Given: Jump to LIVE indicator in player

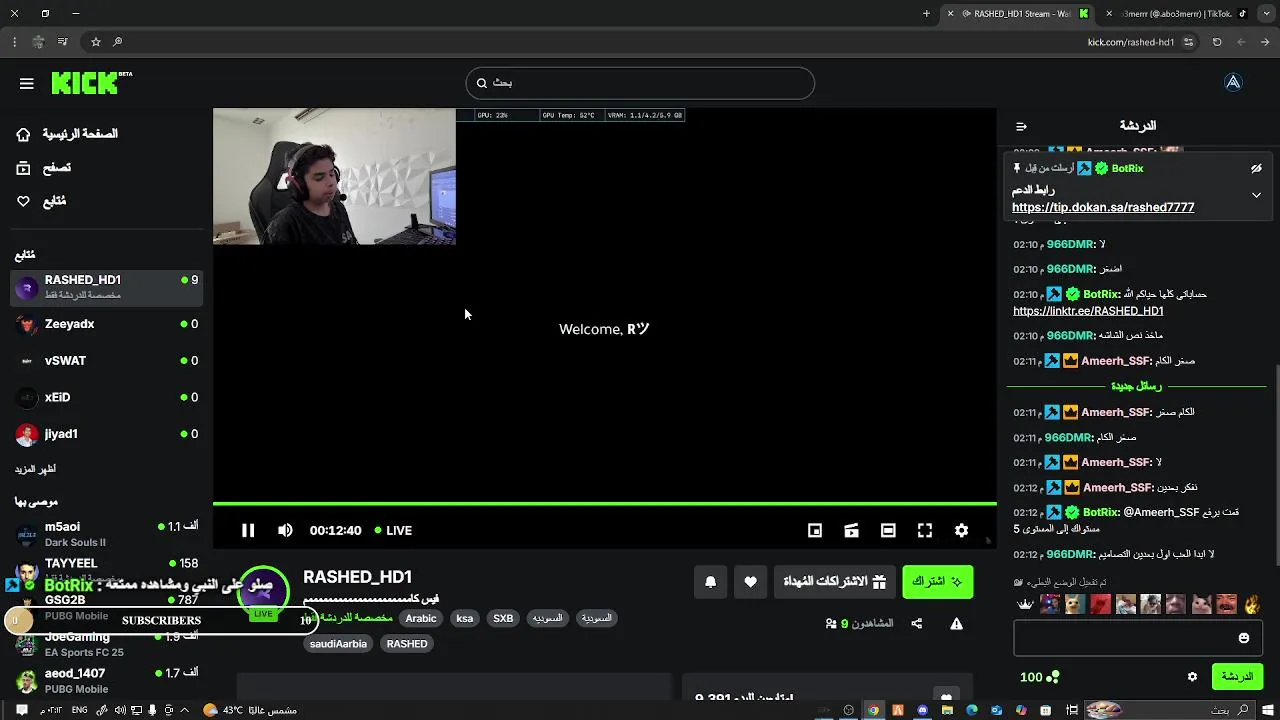Looking at the screenshot, I should coord(393,530).
